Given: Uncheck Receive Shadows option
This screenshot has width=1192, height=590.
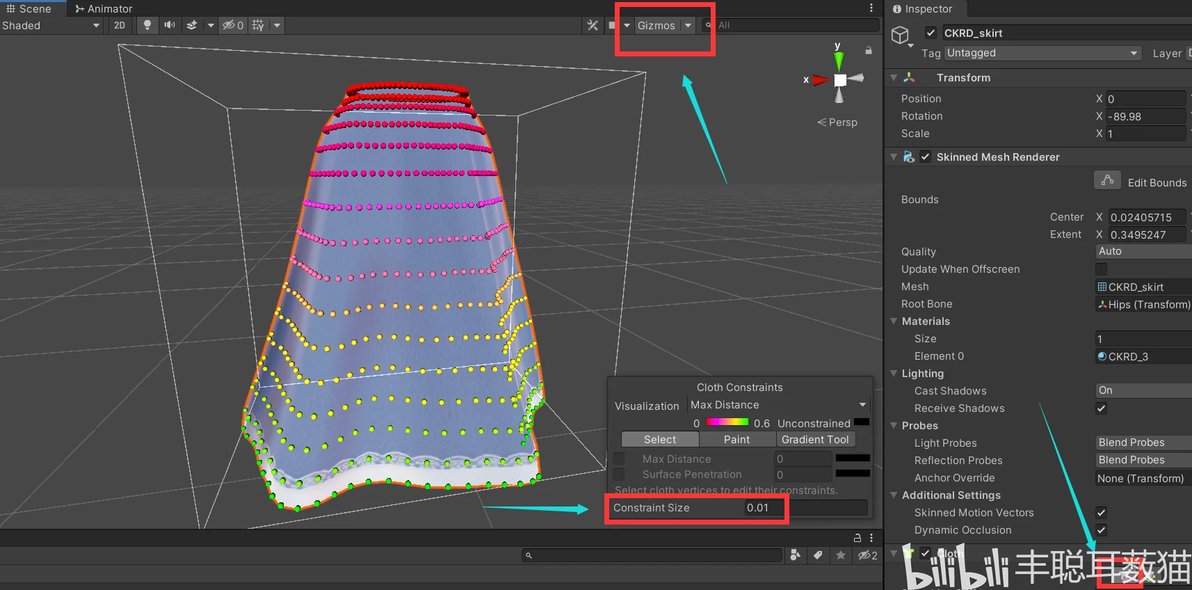Looking at the screenshot, I should [1101, 408].
